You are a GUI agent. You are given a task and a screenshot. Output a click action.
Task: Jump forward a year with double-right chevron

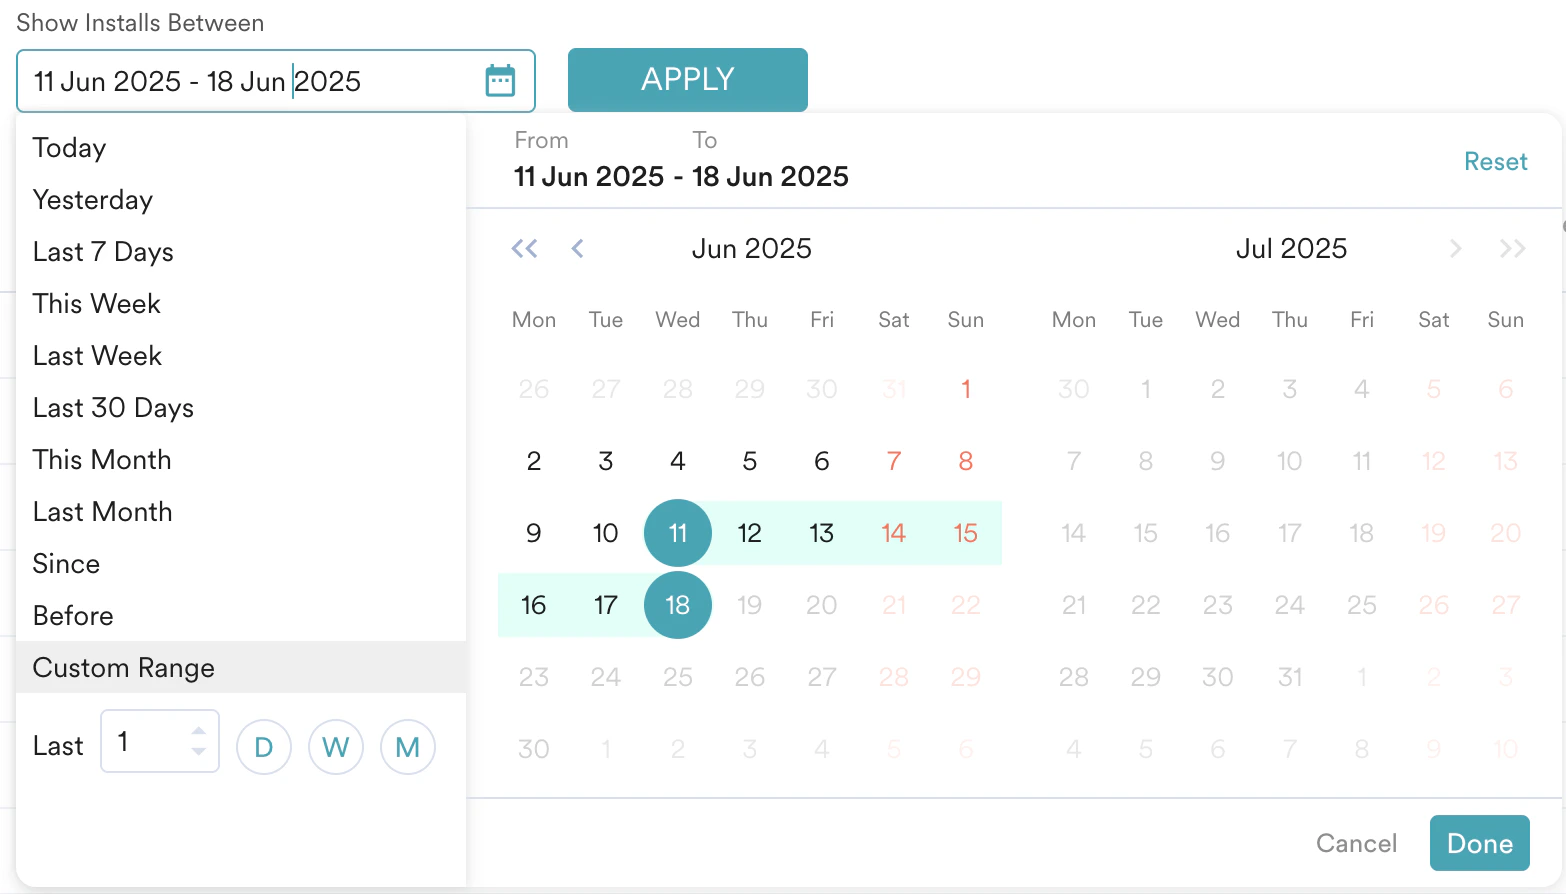[x=1511, y=248]
